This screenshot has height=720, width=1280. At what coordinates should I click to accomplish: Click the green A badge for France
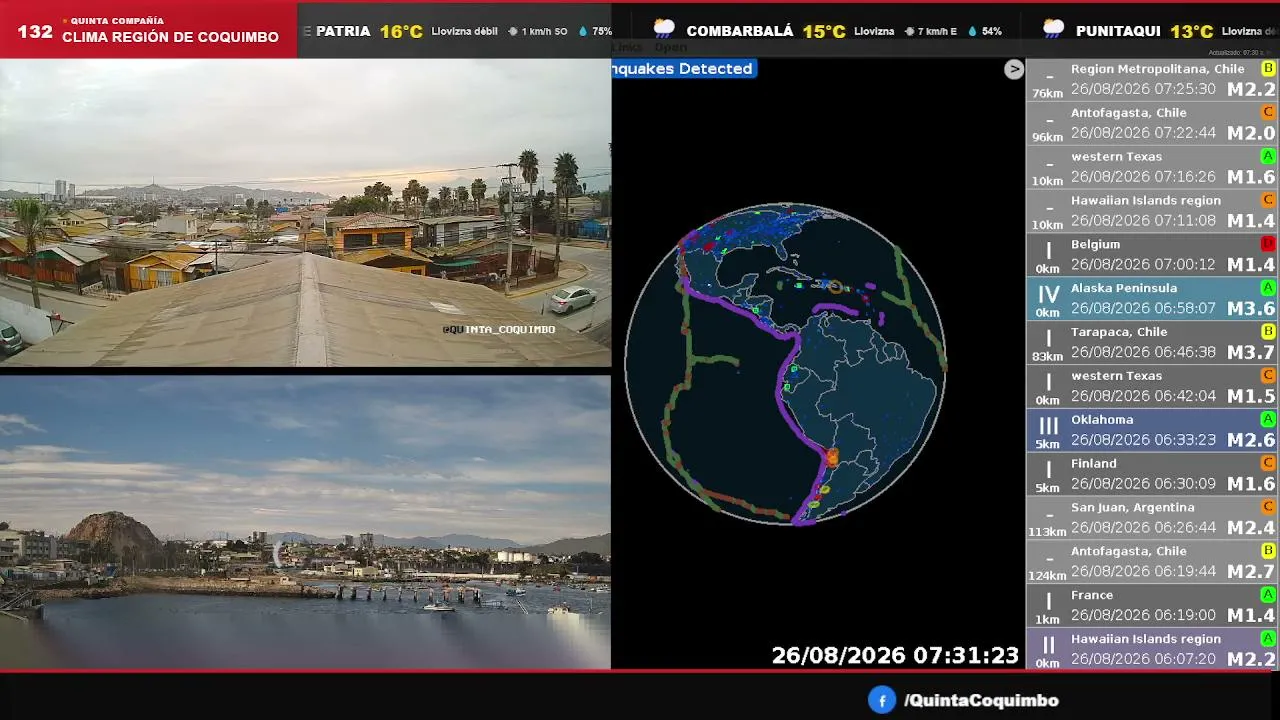coord(1268,595)
